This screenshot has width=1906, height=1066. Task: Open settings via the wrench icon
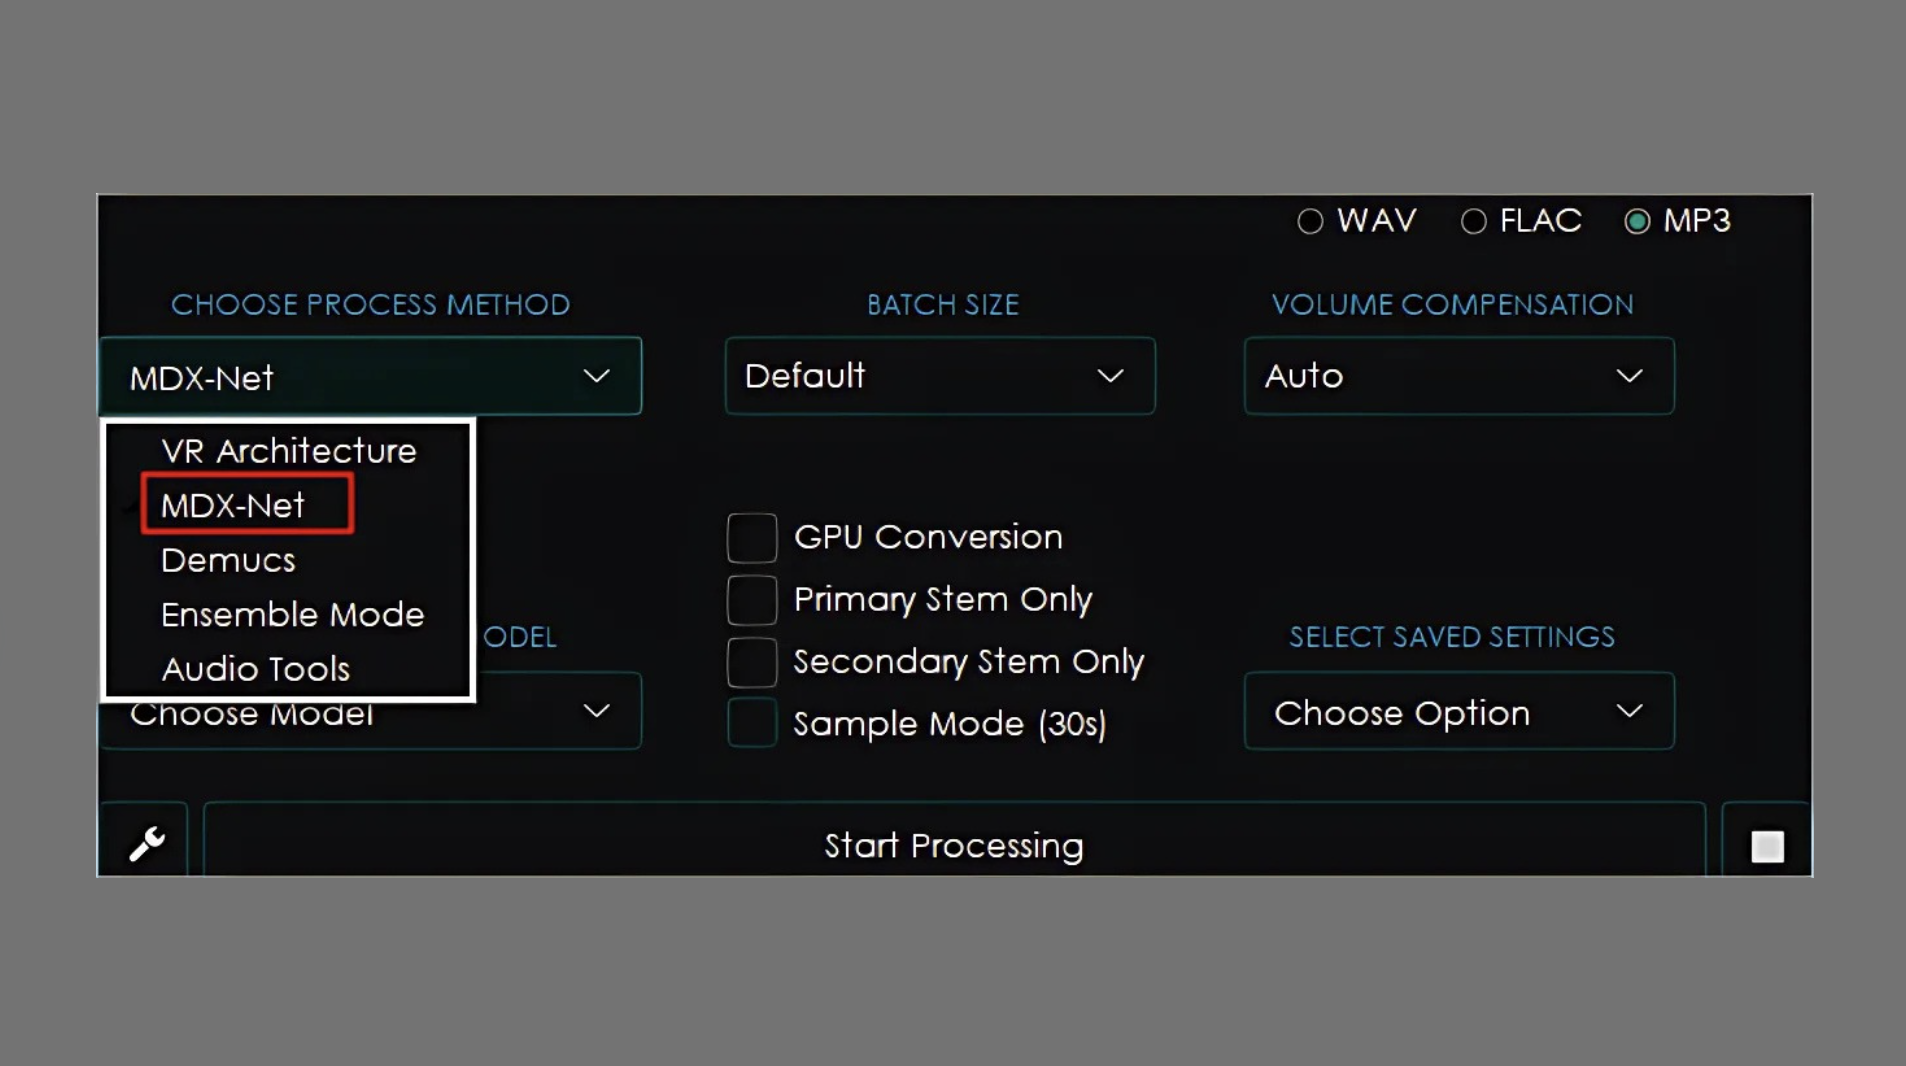click(146, 843)
